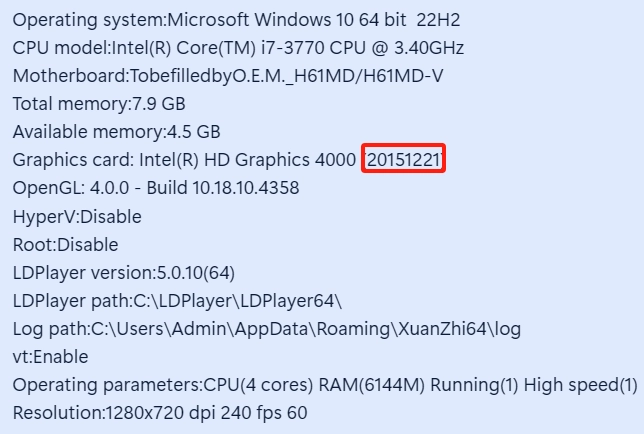Select the LDPlayer version 5.0.10(64) line
This screenshot has width=644, height=434.
click(124, 272)
